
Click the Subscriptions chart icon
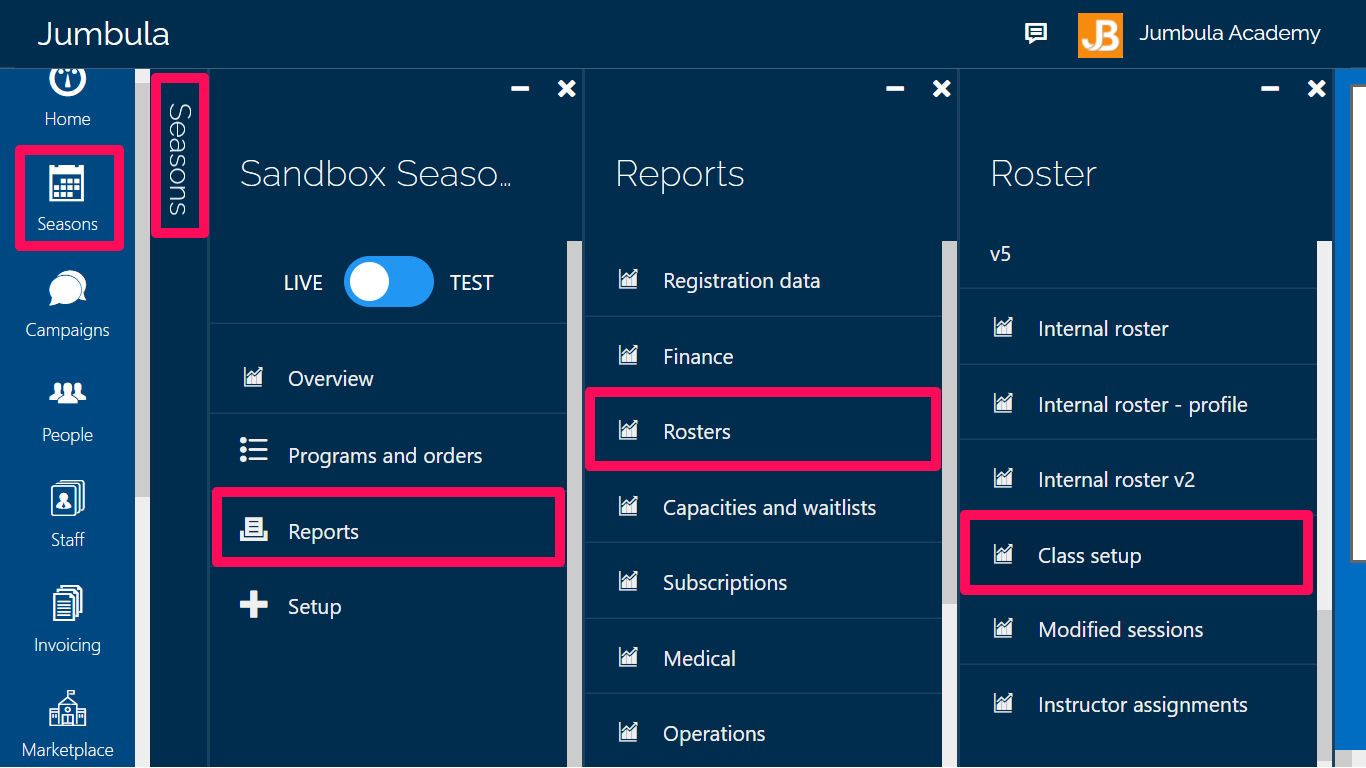628,581
